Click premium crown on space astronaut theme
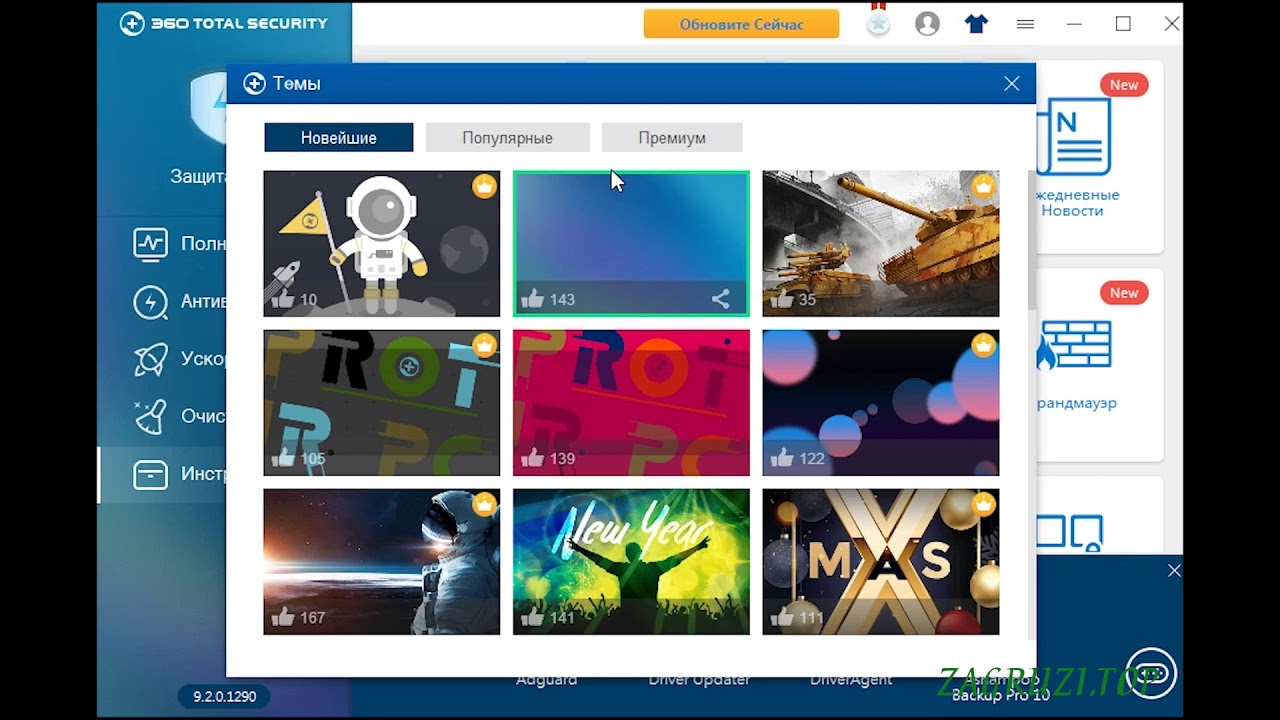 (x=484, y=504)
